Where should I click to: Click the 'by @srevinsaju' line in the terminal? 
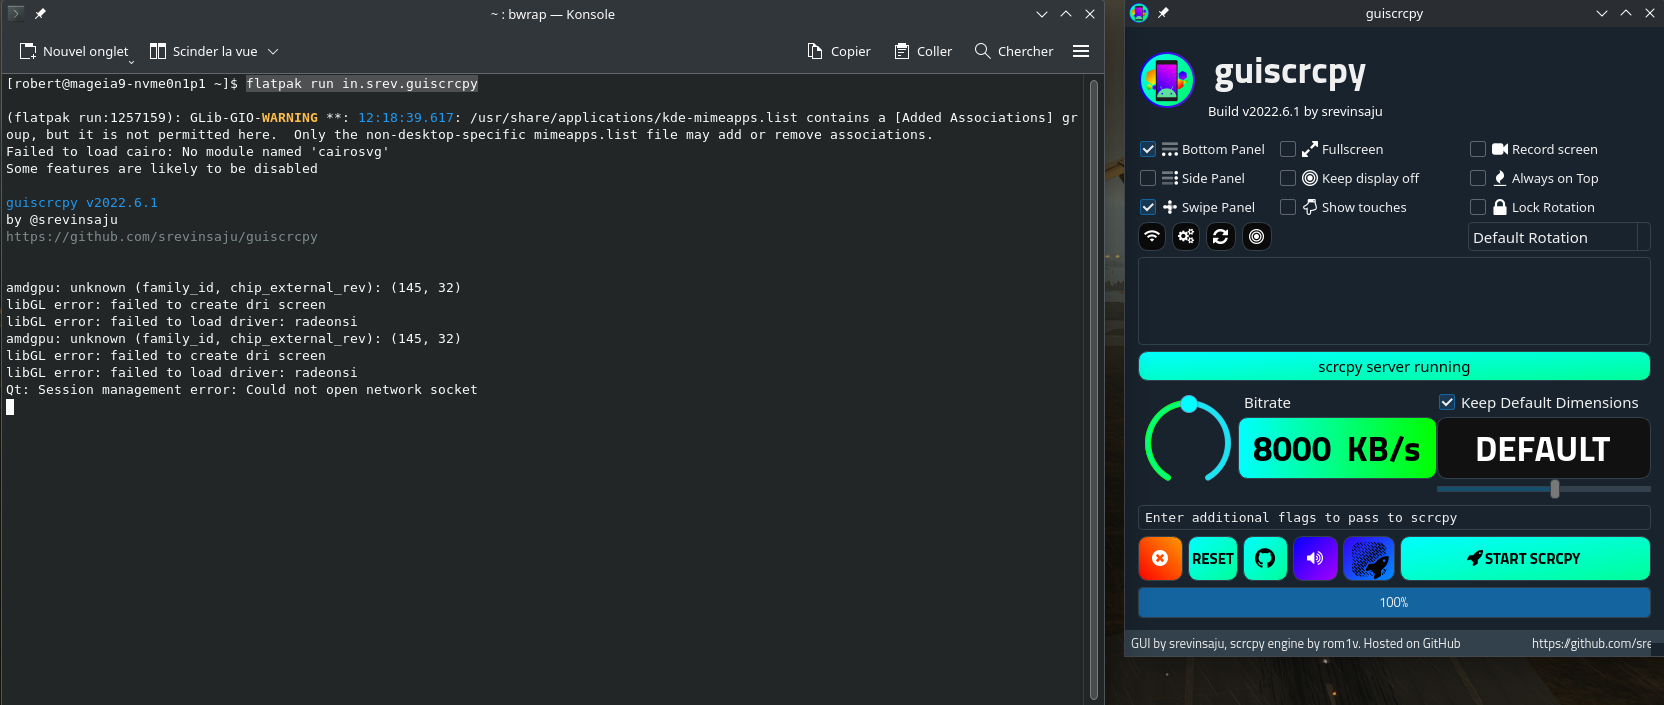62,219
